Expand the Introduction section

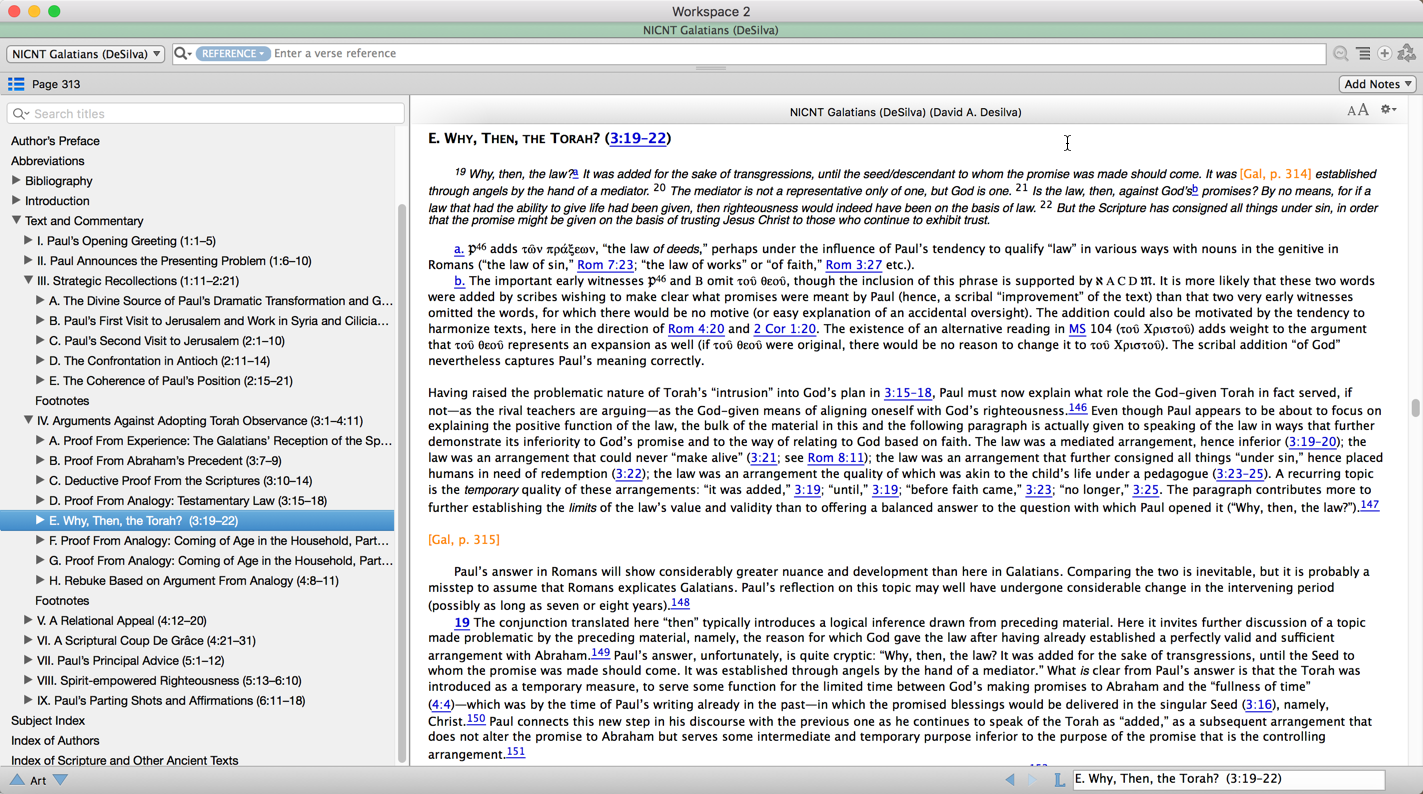(x=16, y=201)
